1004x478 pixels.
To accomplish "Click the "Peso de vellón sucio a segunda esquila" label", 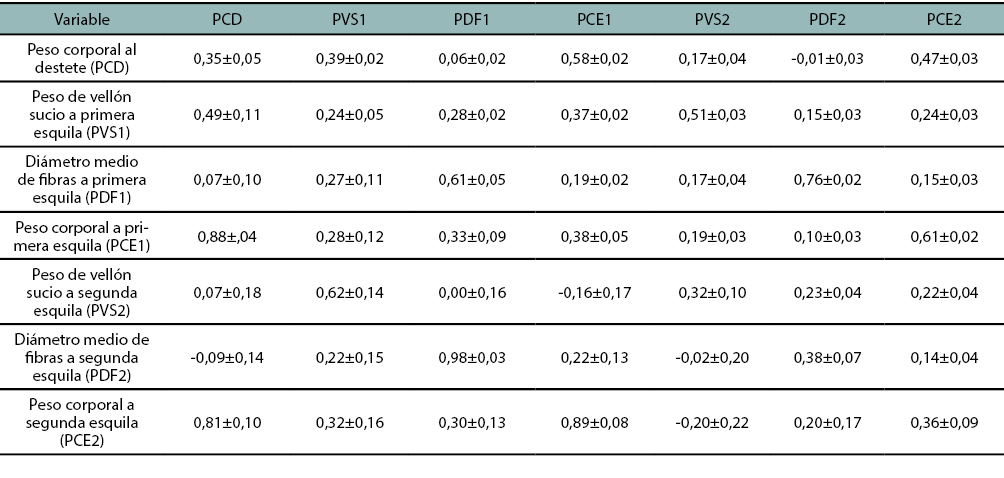I will click(83, 292).
